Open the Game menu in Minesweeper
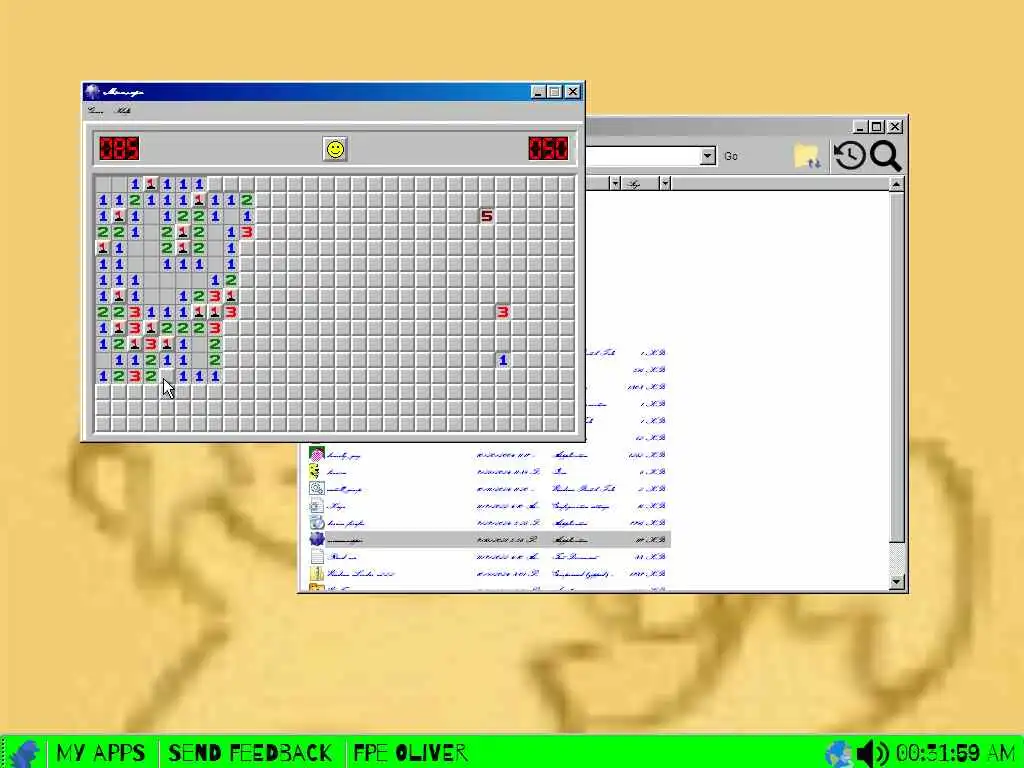The height and width of the screenshot is (768, 1024). point(95,111)
